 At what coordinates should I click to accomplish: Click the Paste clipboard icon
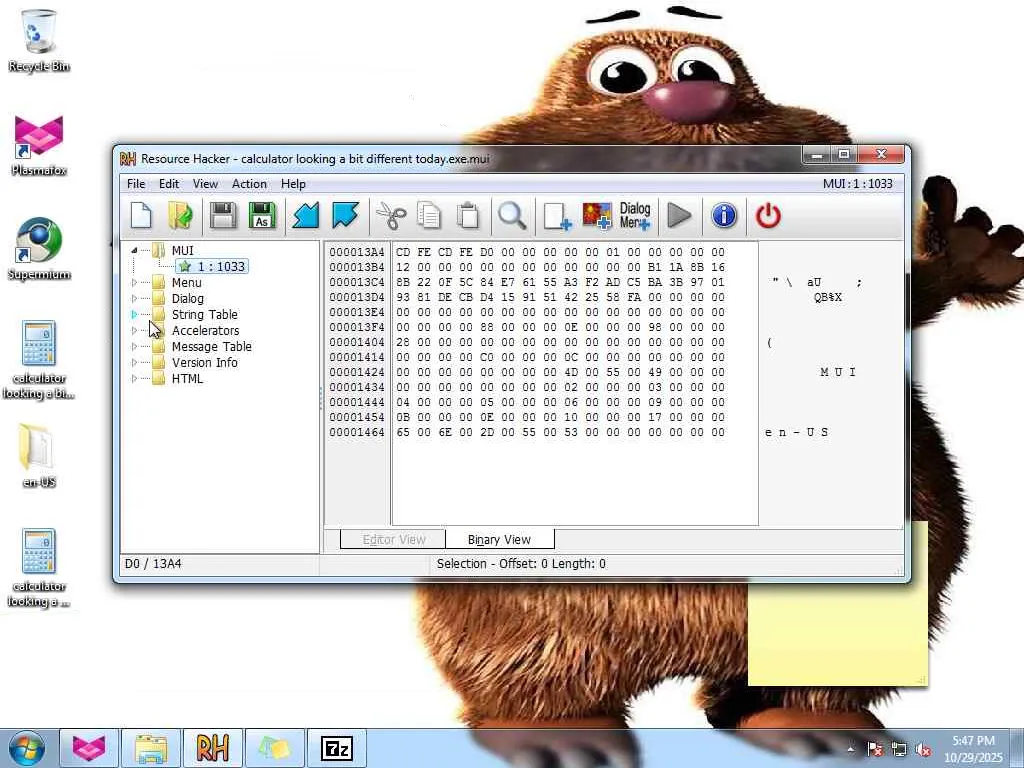468,216
